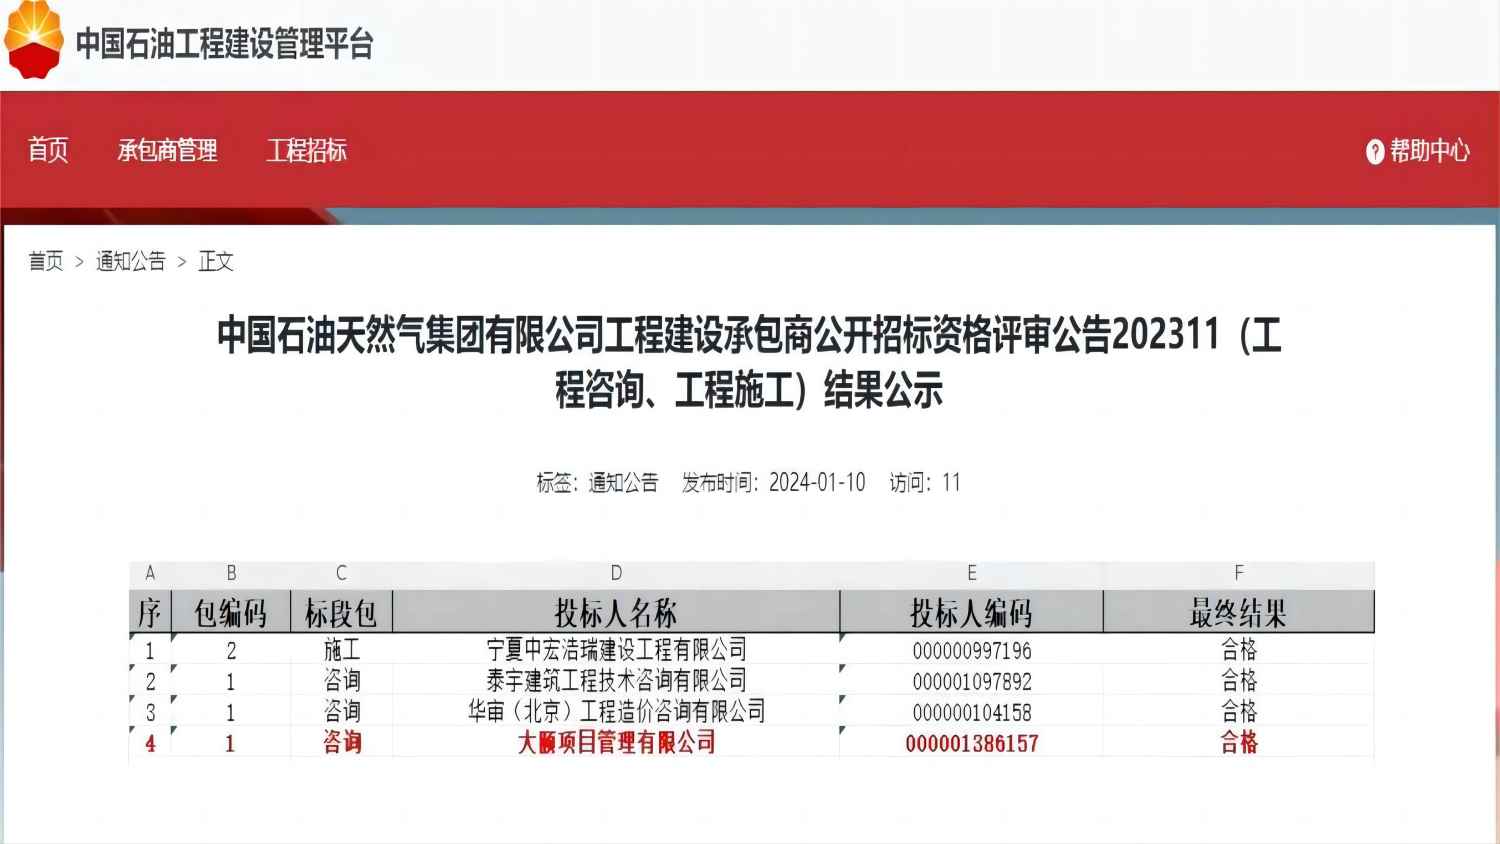
Task: Click the 标段包 column header
Action: (341, 612)
